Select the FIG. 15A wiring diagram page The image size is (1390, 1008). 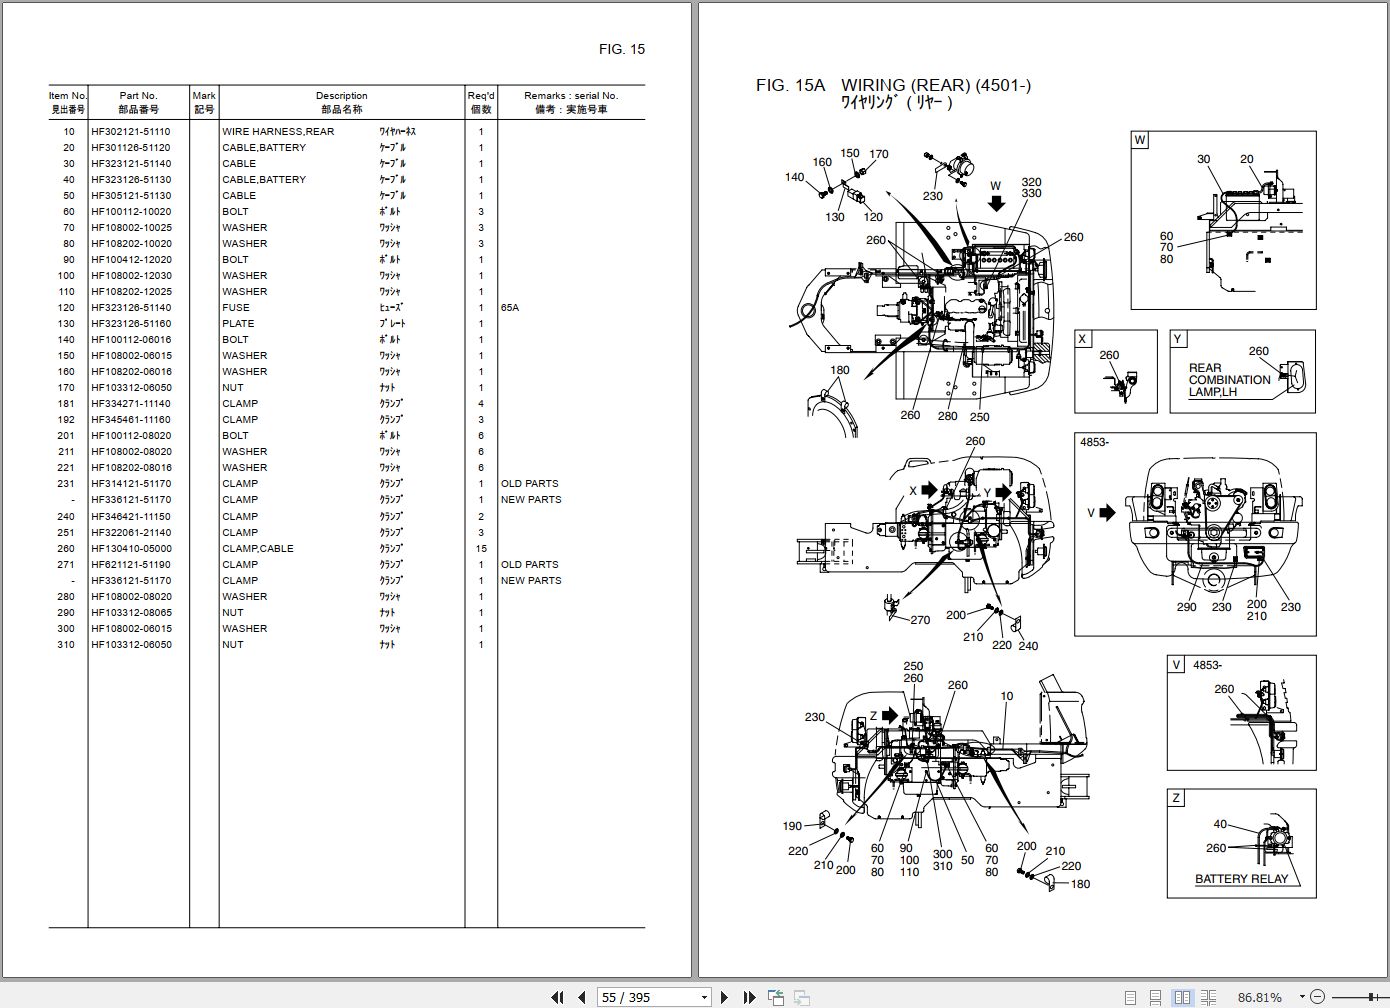click(x=1040, y=500)
